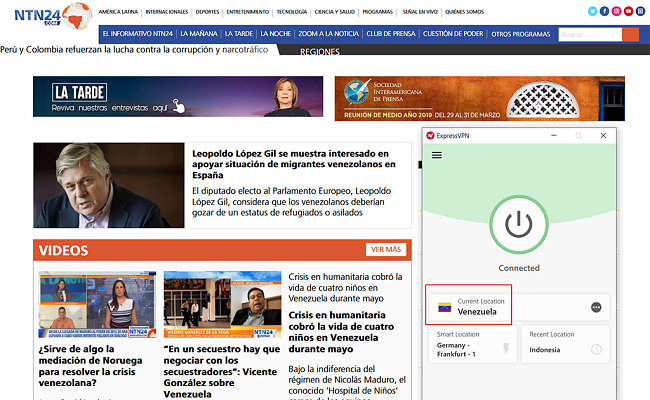Click the last dark-blue social icon
The height and width of the screenshot is (400, 650).
(640, 11)
